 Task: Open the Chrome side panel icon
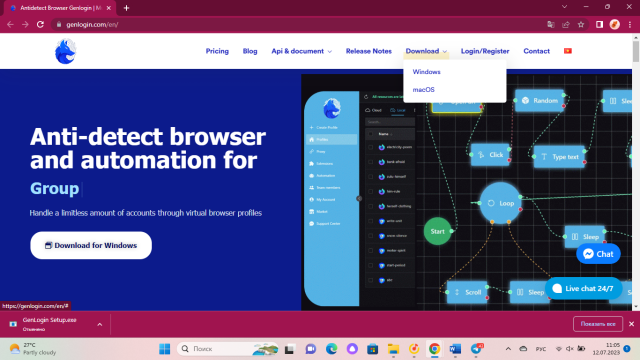pyautogui.click(x=599, y=24)
